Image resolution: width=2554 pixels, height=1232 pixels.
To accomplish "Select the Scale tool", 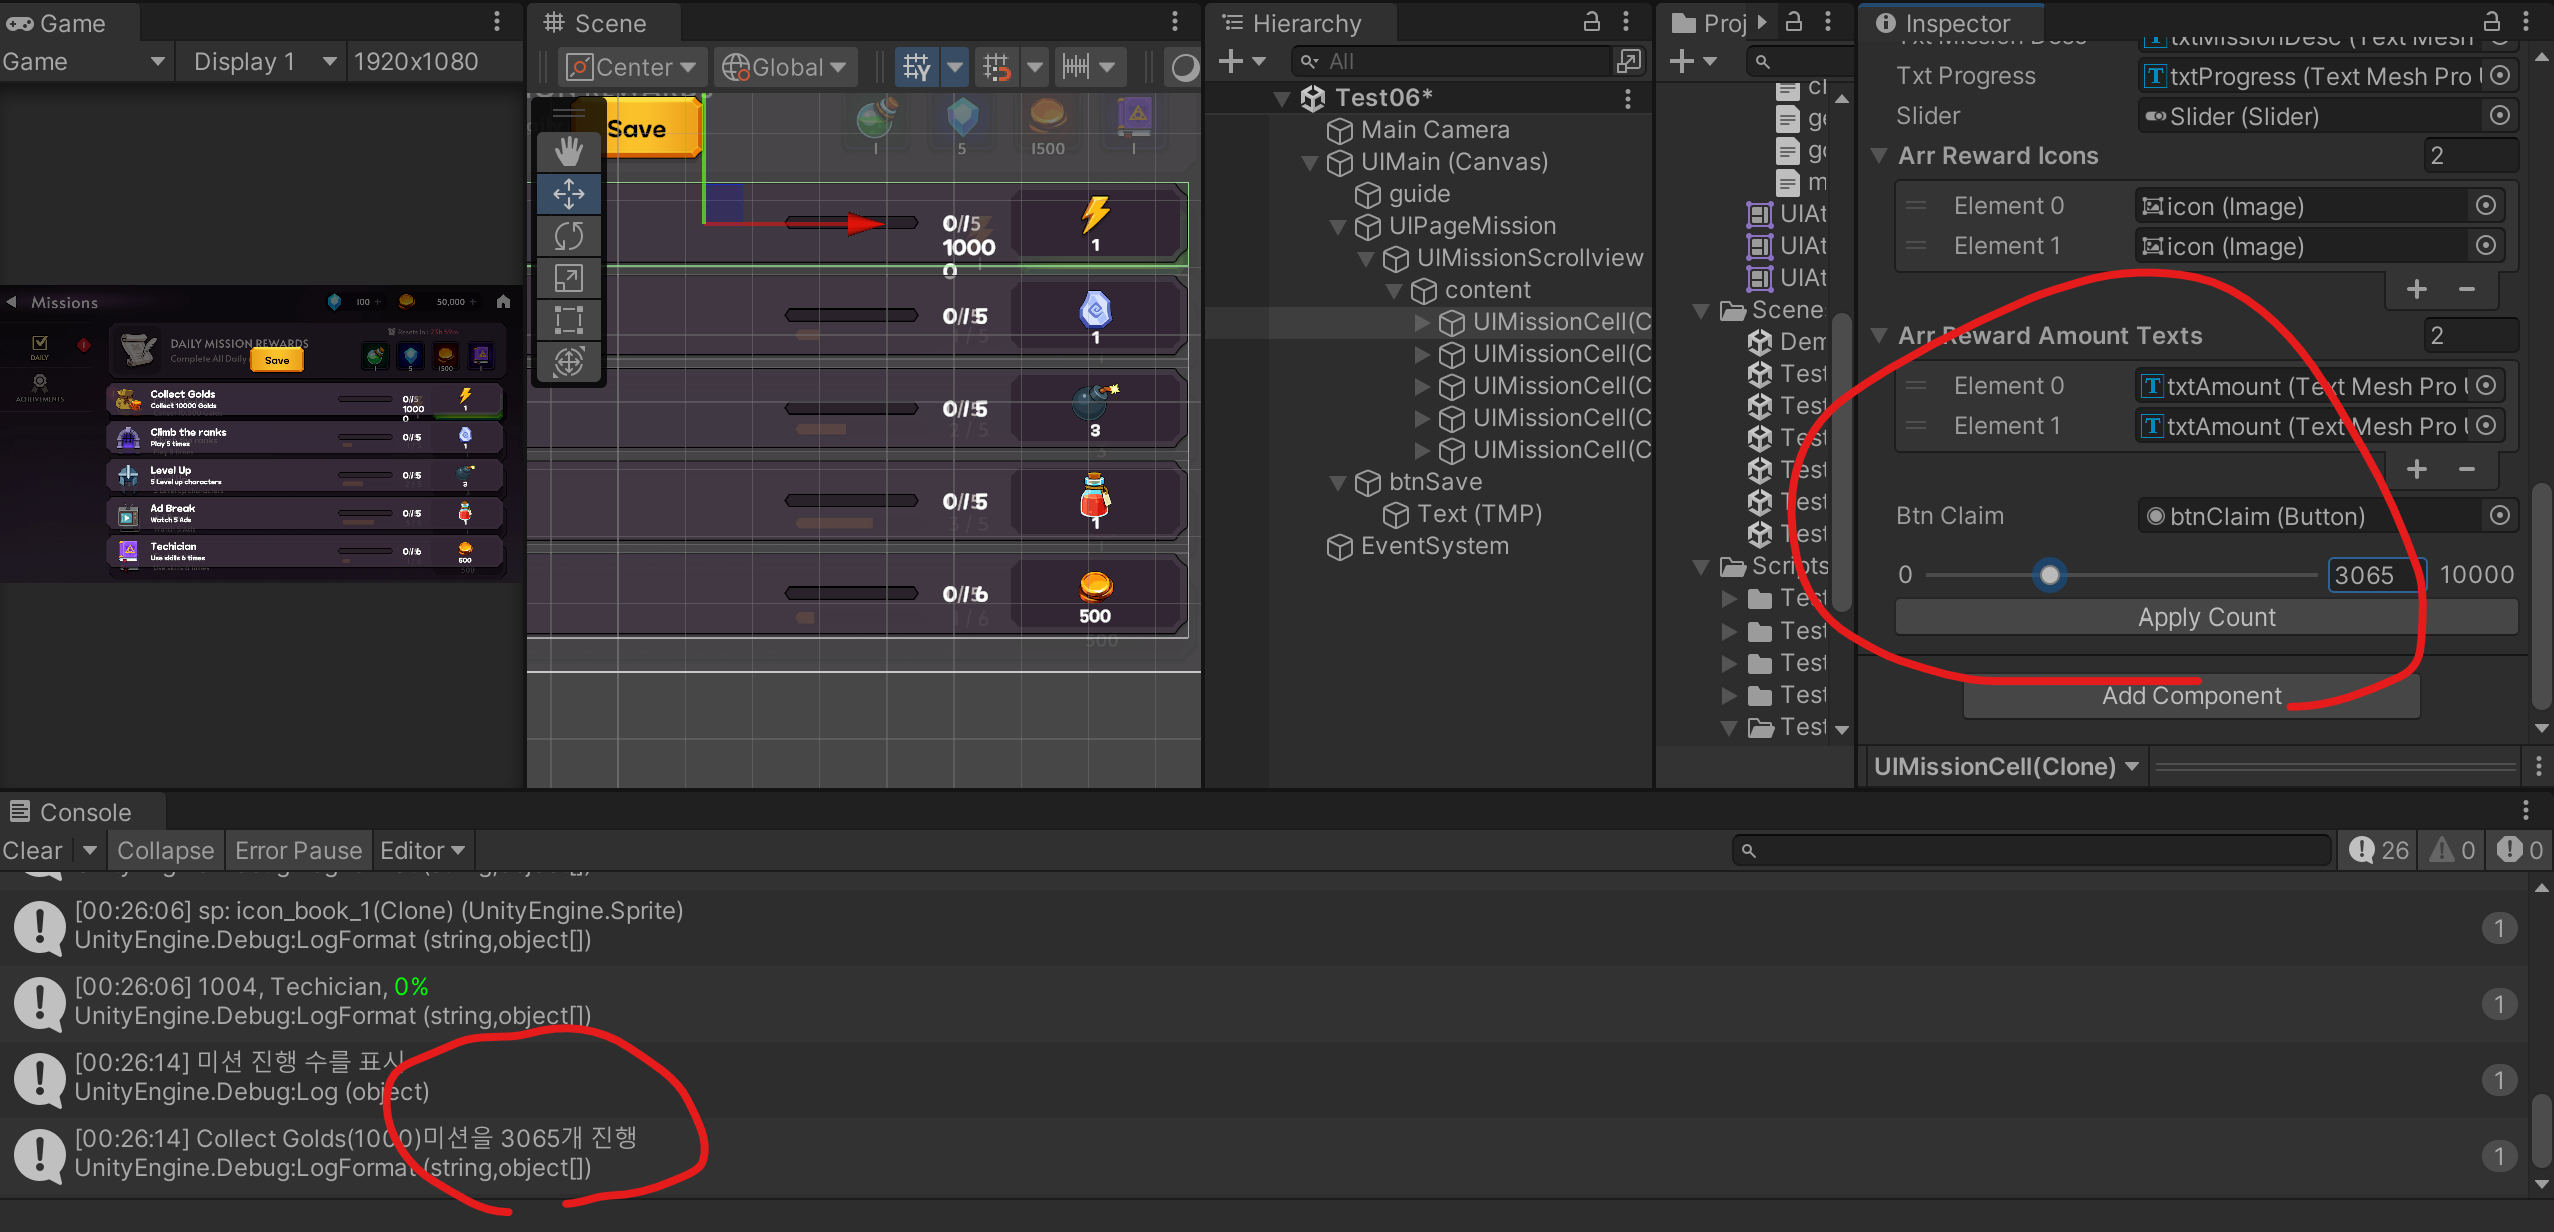I will point(568,278).
